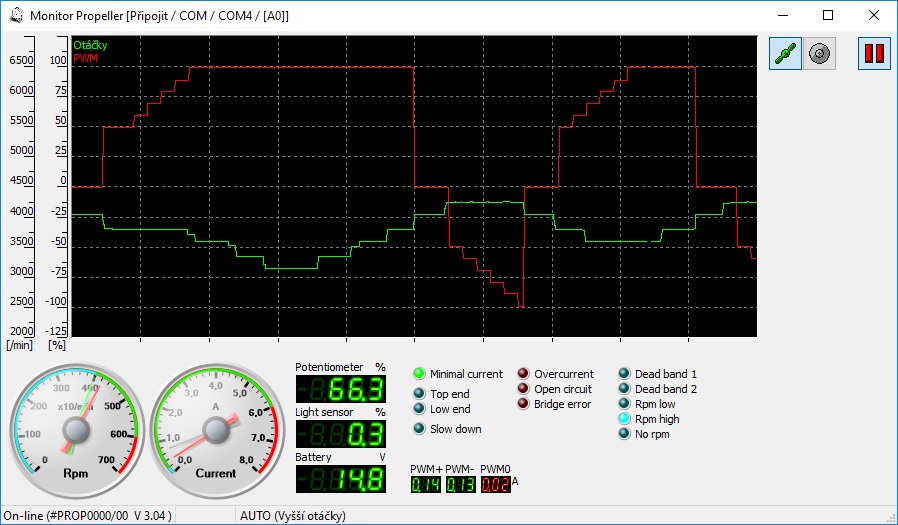The height and width of the screenshot is (525, 898).
Task: Select the green propeller mode button
Action: [x=785, y=54]
